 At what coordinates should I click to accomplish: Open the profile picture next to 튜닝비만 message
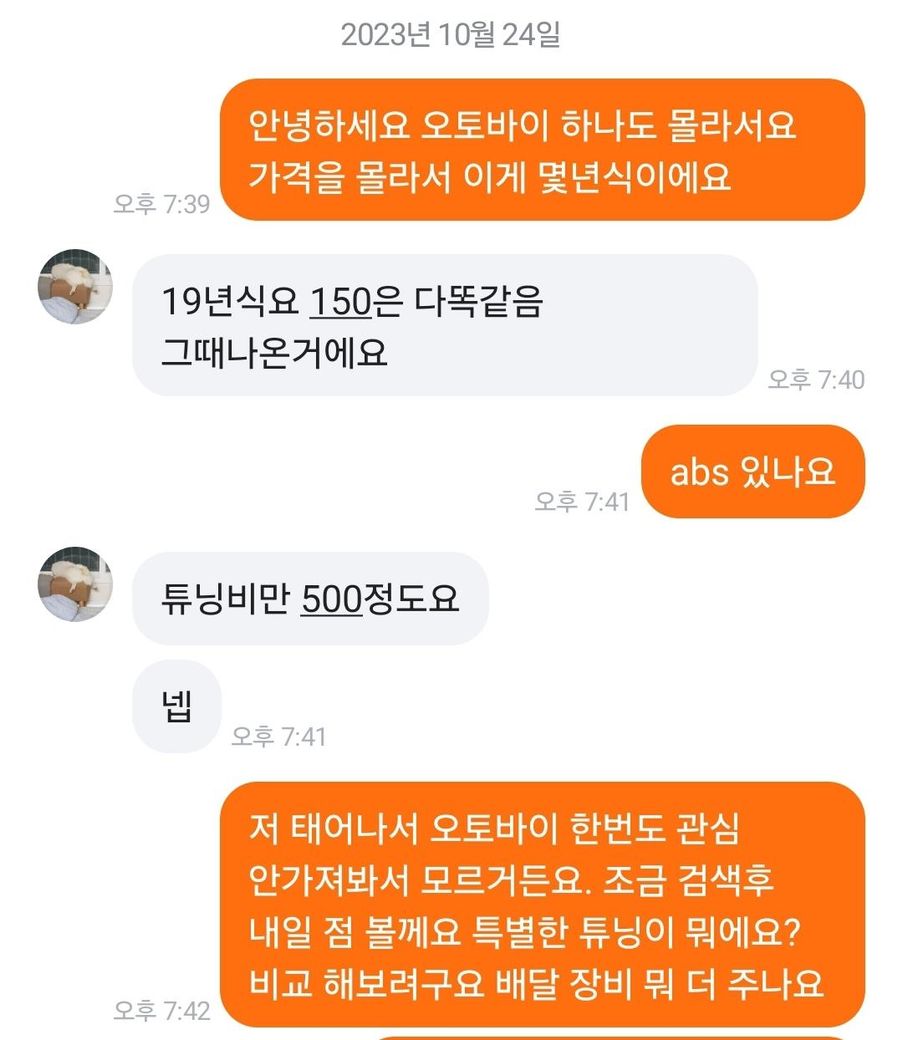[75, 584]
